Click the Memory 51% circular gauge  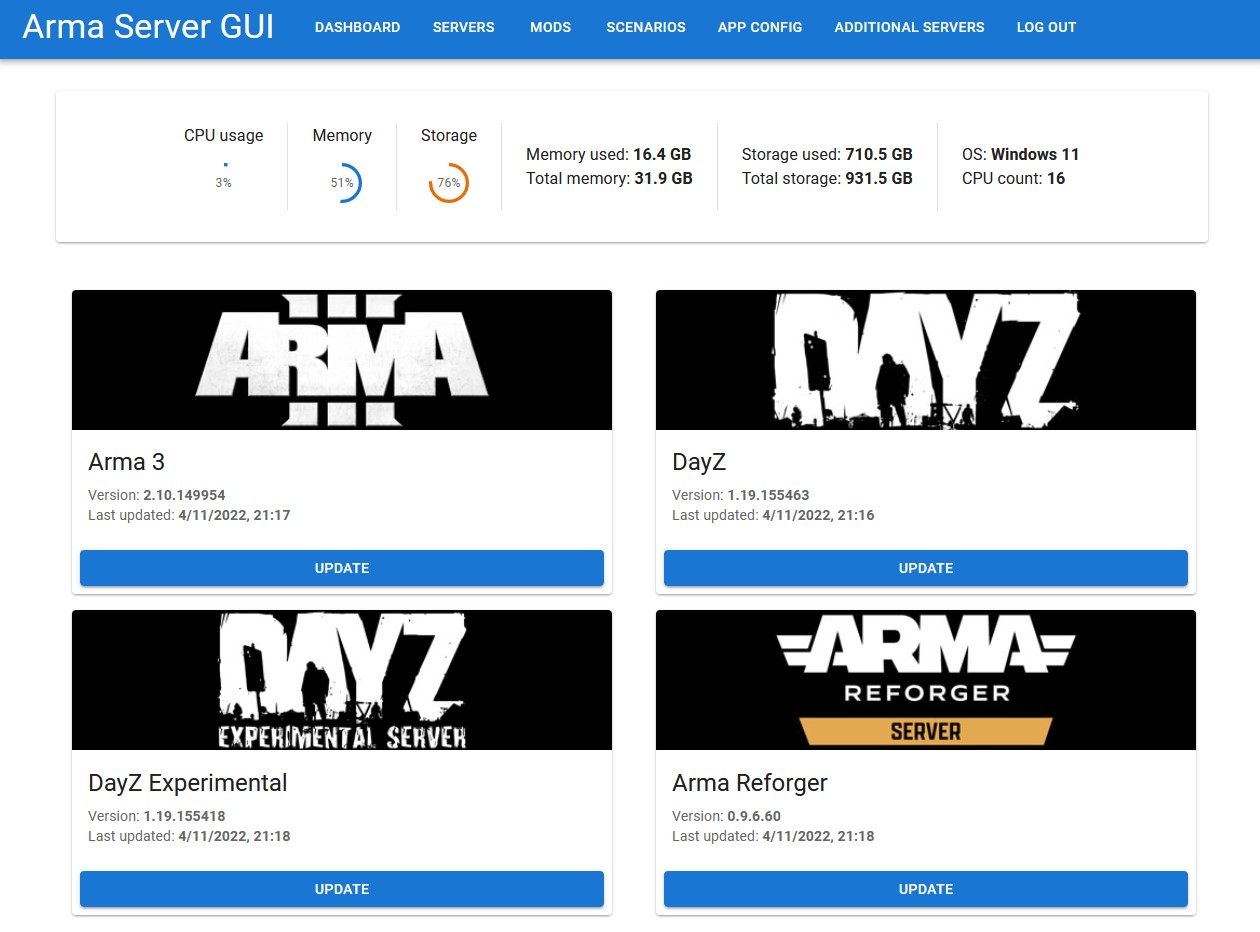coord(342,183)
